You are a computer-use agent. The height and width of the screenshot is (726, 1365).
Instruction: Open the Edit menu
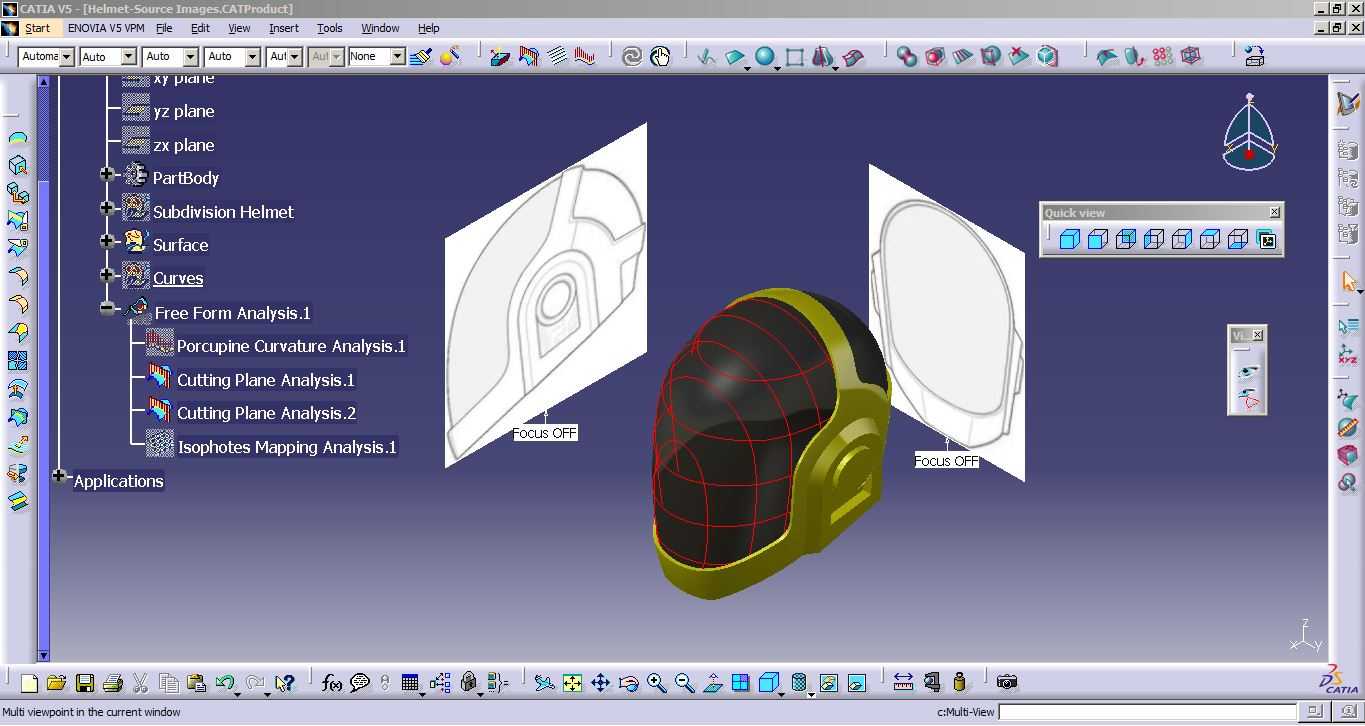(200, 28)
